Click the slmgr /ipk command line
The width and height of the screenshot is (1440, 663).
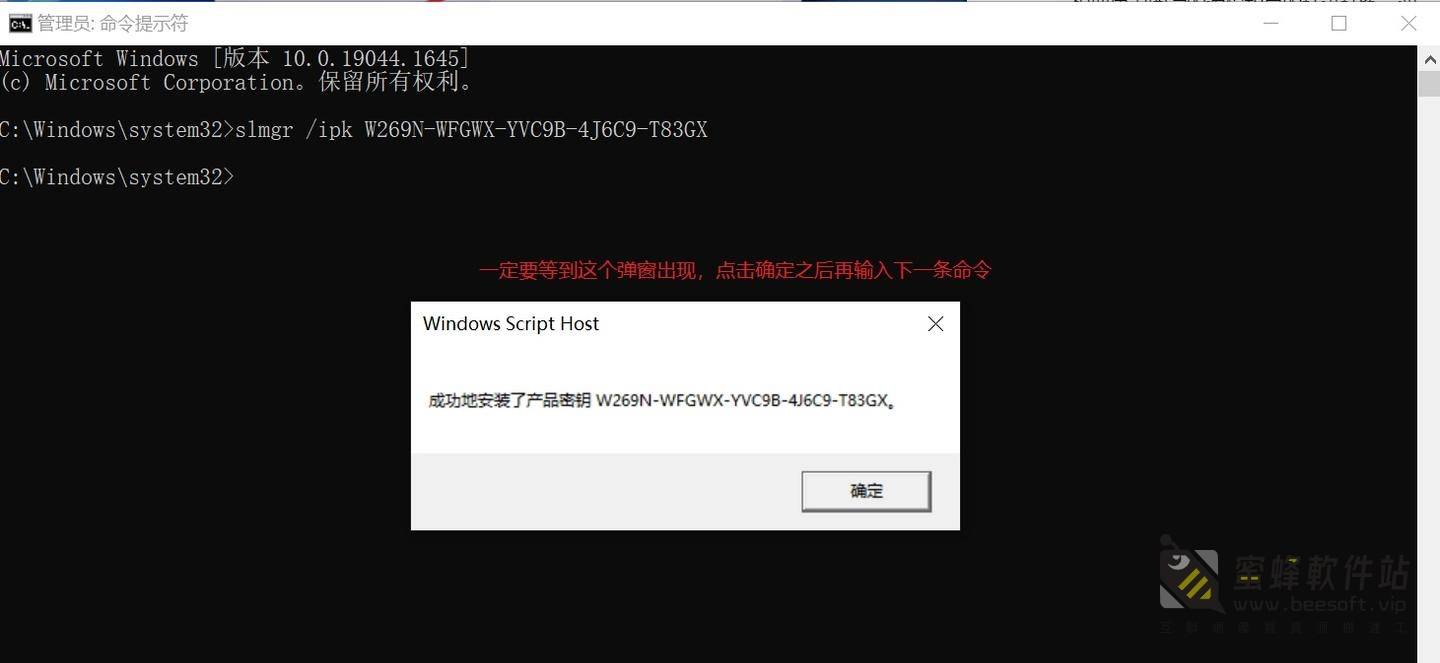(354, 130)
